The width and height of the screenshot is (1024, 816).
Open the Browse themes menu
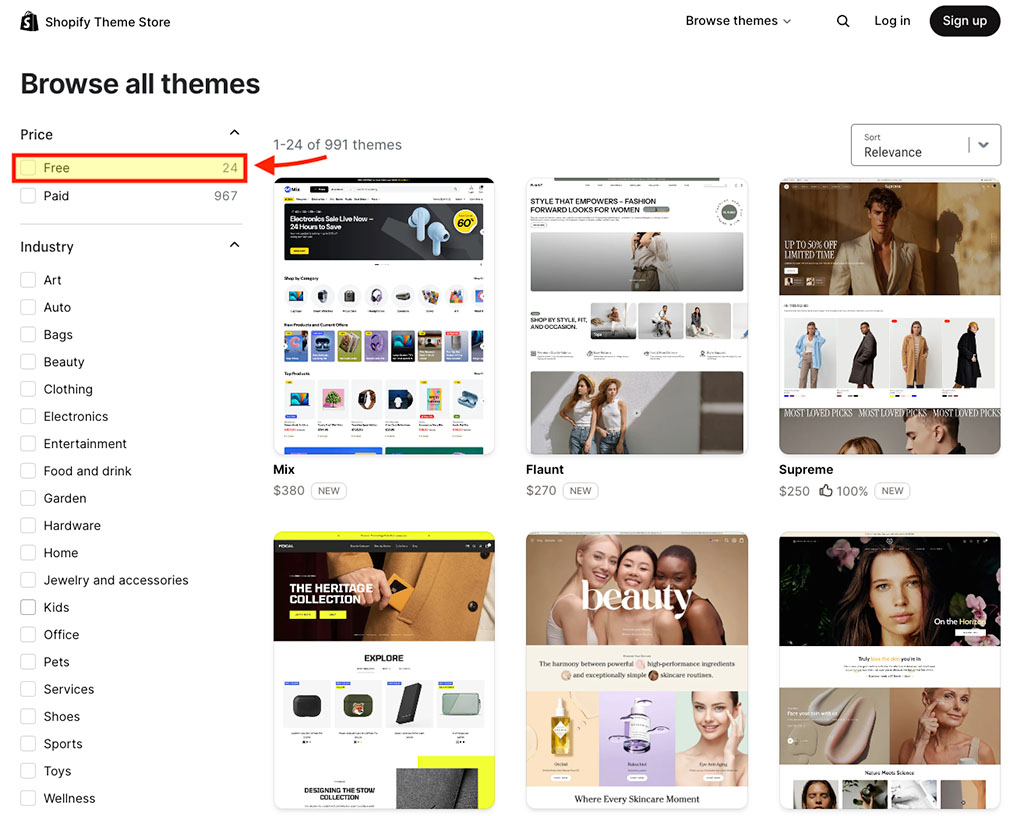738,20
